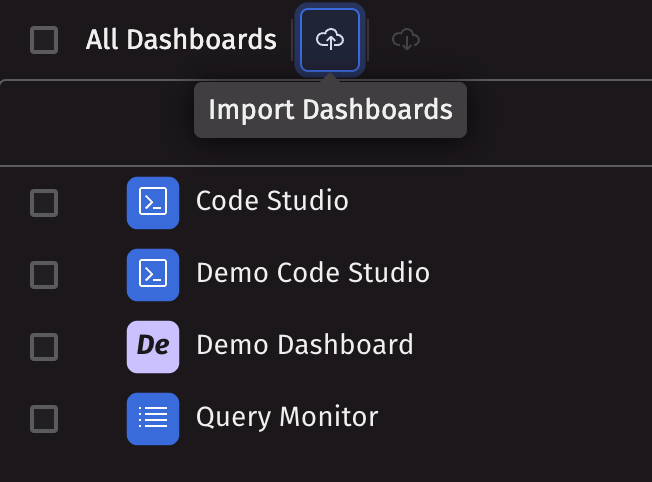
Task: Click the divider left of the import button
Action: 291,40
